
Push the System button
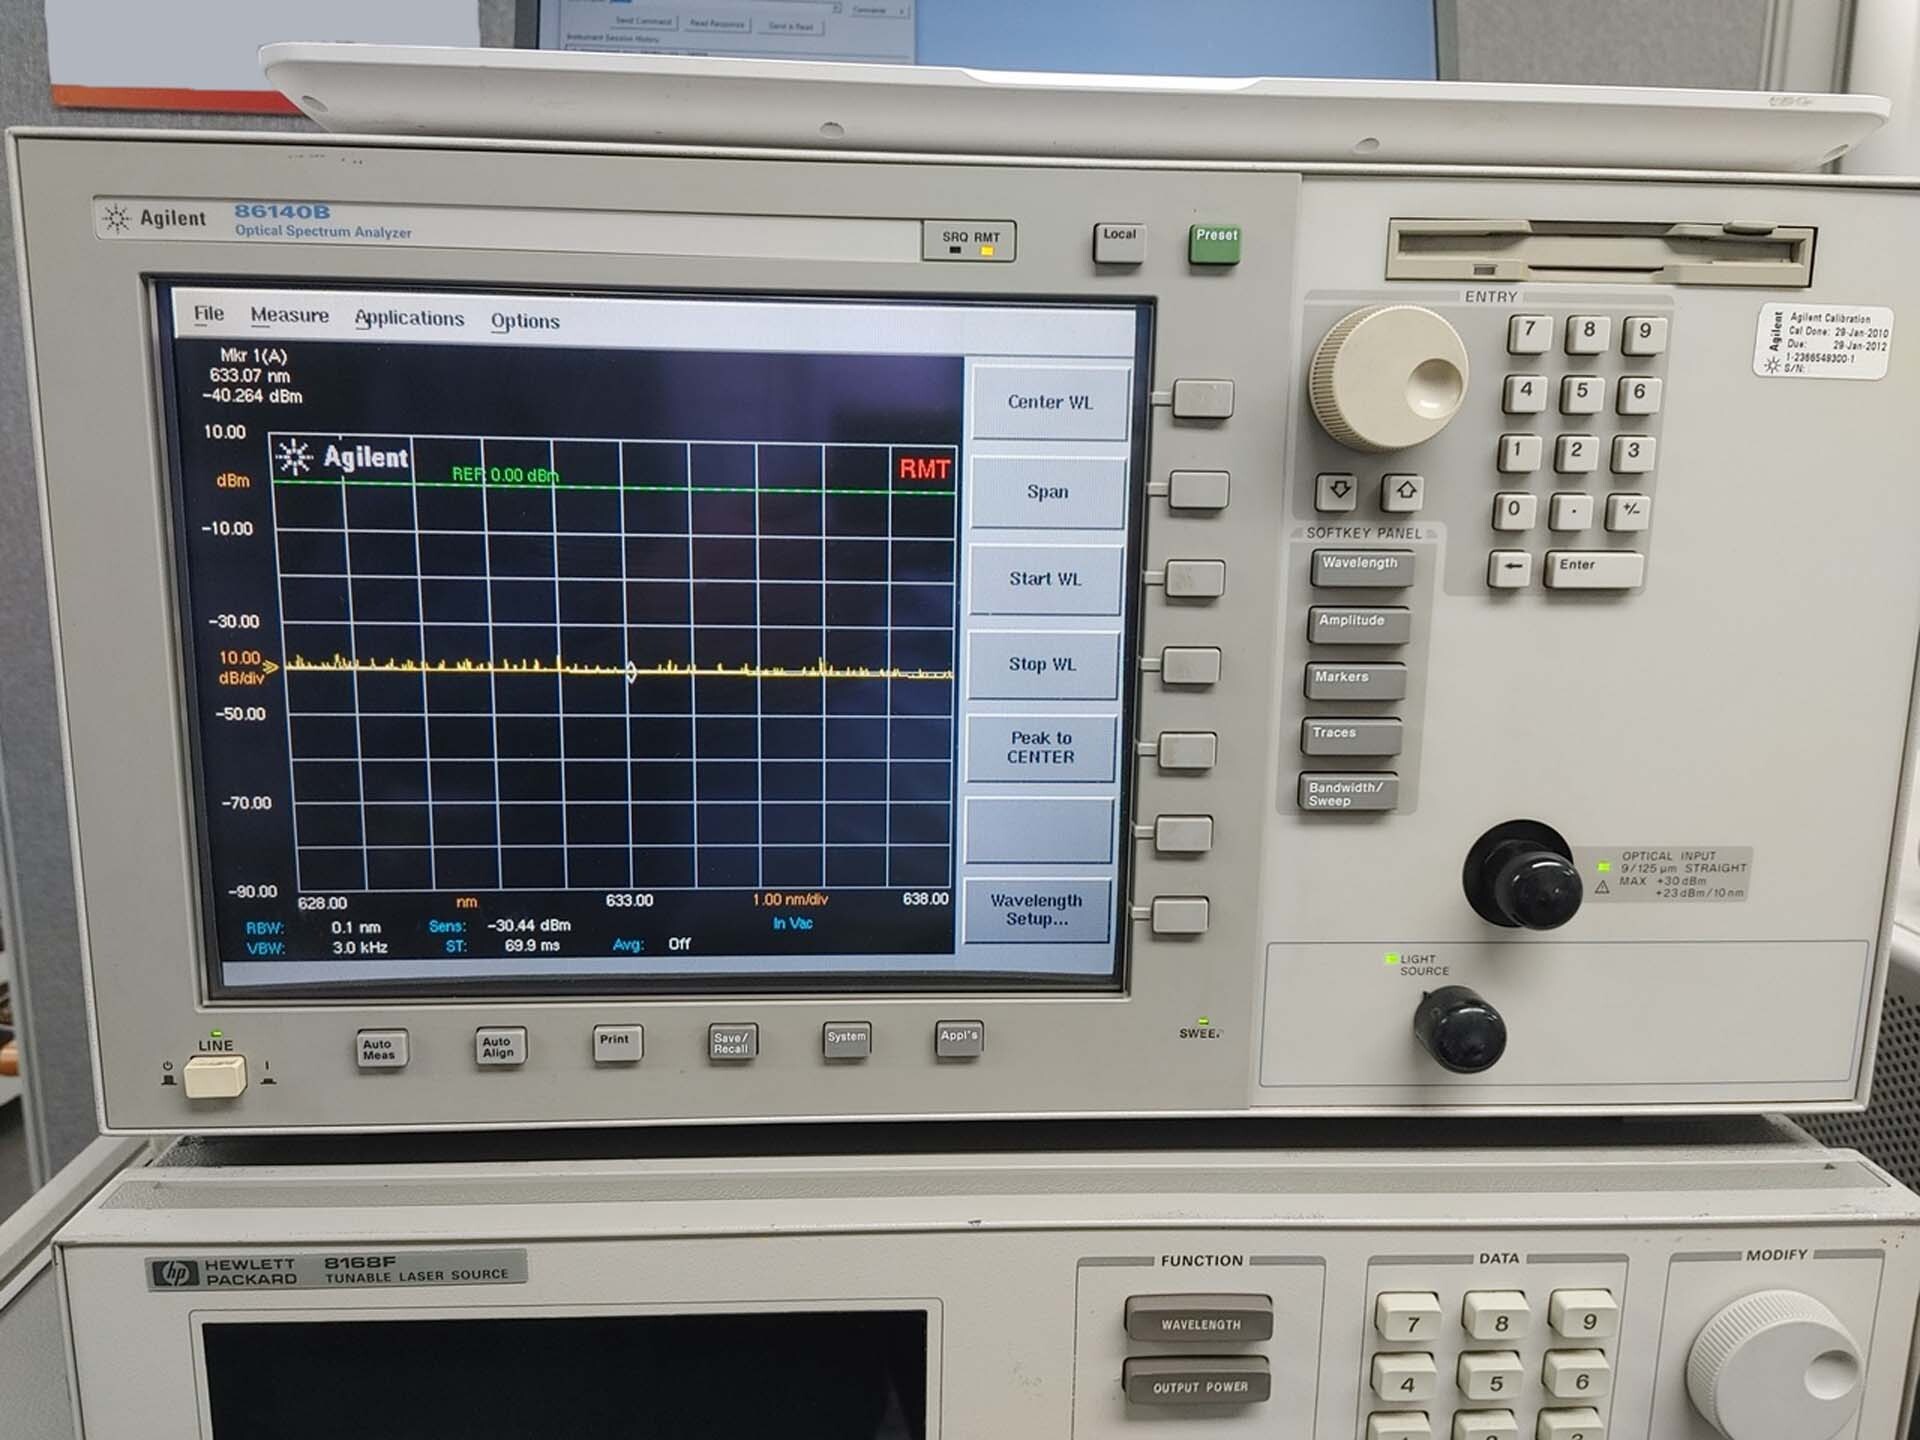[847, 1041]
